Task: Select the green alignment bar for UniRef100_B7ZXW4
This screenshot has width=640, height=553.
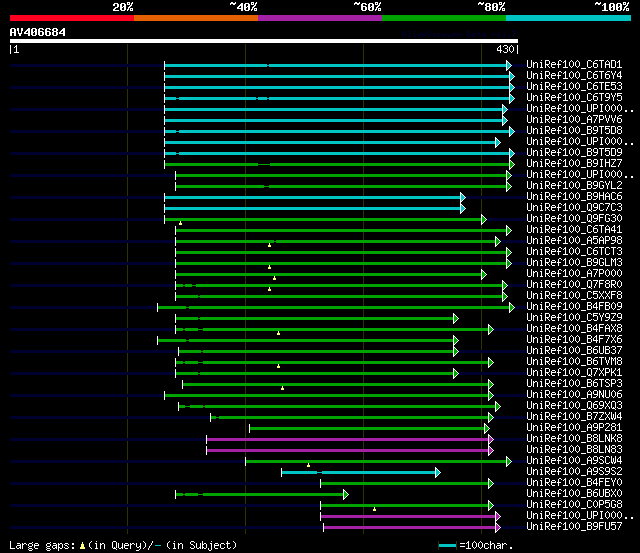Action: 352,418
